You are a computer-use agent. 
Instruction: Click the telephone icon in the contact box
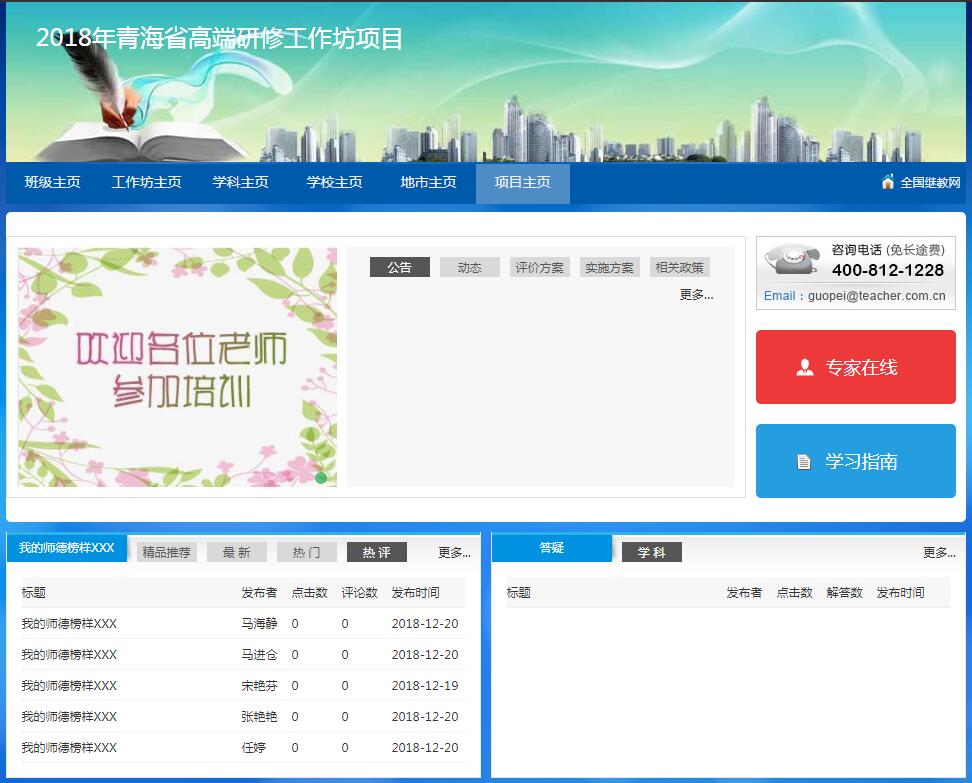(x=792, y=259)
